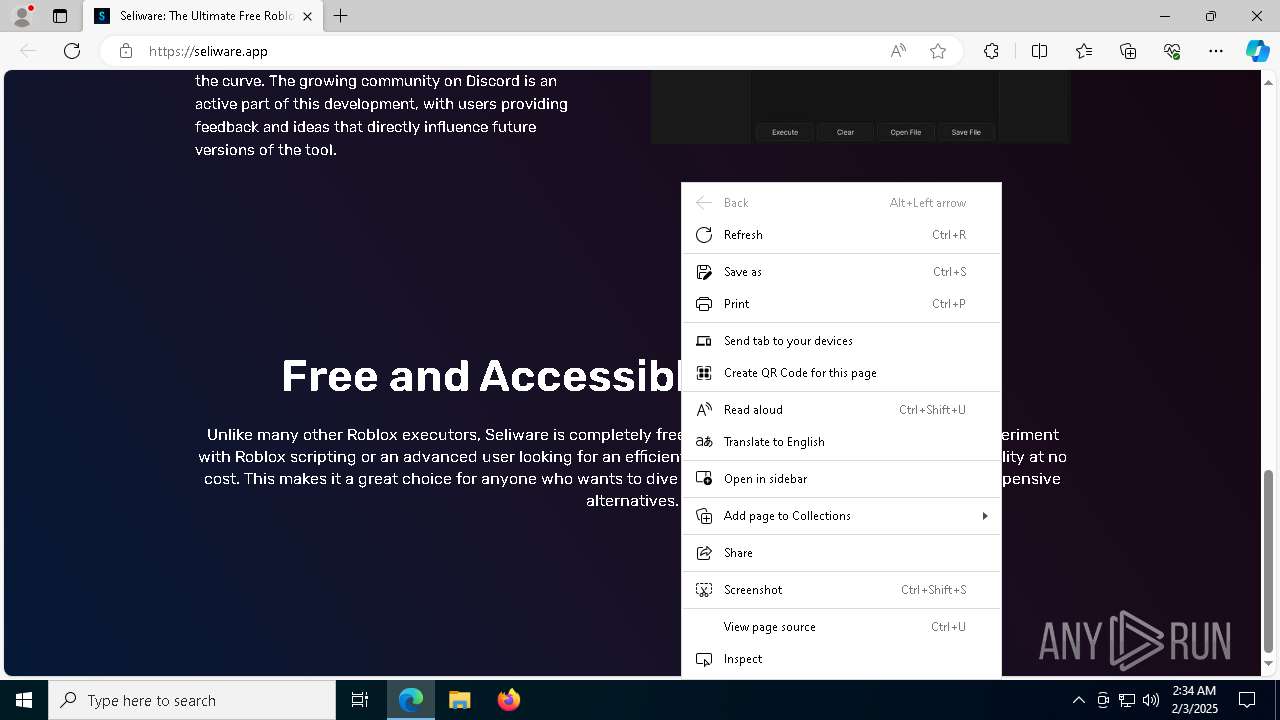Activate Read aloud icon in the address bar

[x=898, y=51]
